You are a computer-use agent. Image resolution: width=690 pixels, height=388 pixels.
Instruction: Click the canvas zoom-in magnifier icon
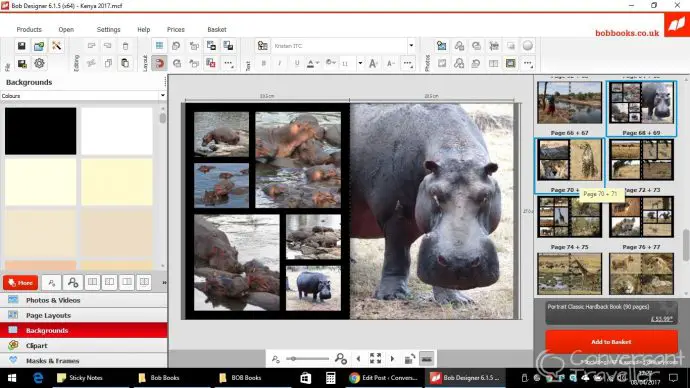pyautogui.click(x=341, y=359)
